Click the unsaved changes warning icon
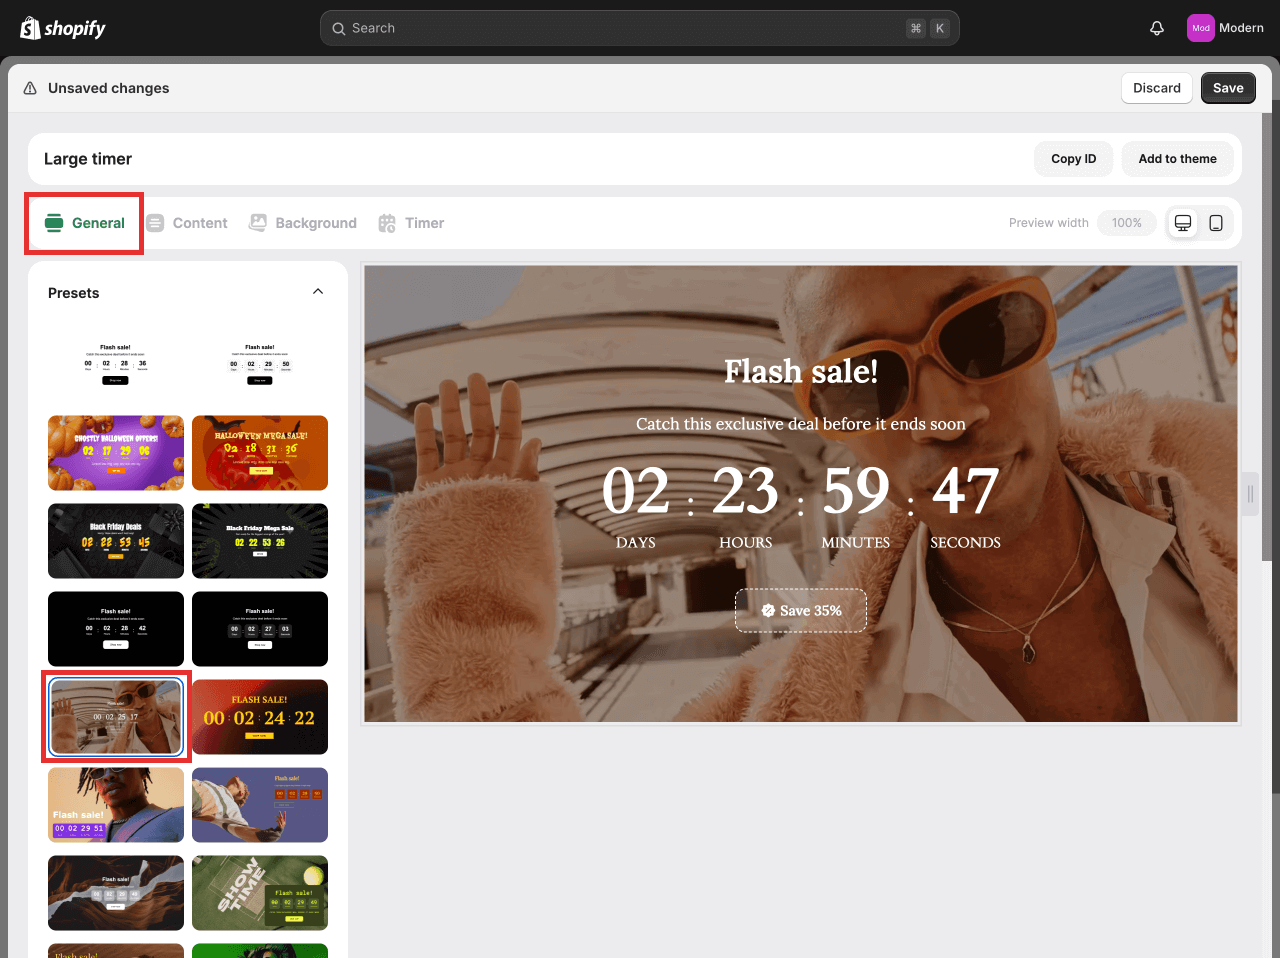 click(x=29, y=88)
